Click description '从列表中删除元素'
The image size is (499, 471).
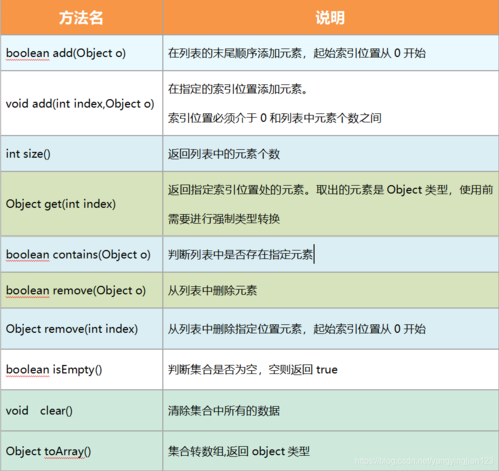tap(212, 291)
